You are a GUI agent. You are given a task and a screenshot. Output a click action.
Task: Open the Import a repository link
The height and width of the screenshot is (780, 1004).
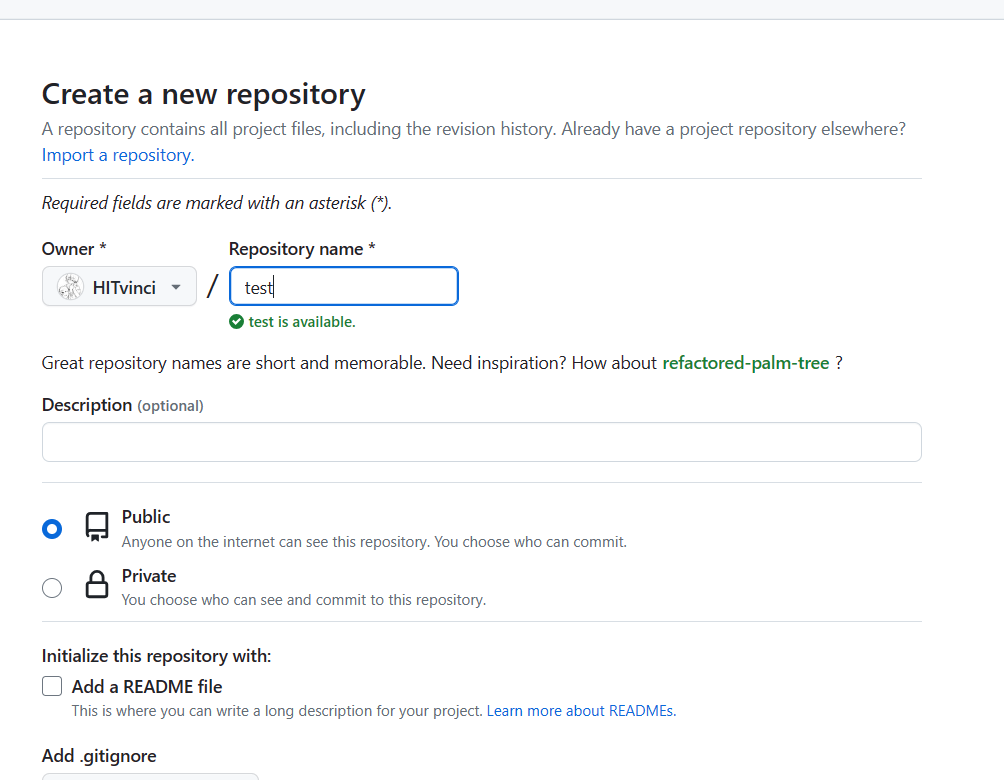[118, 155]
